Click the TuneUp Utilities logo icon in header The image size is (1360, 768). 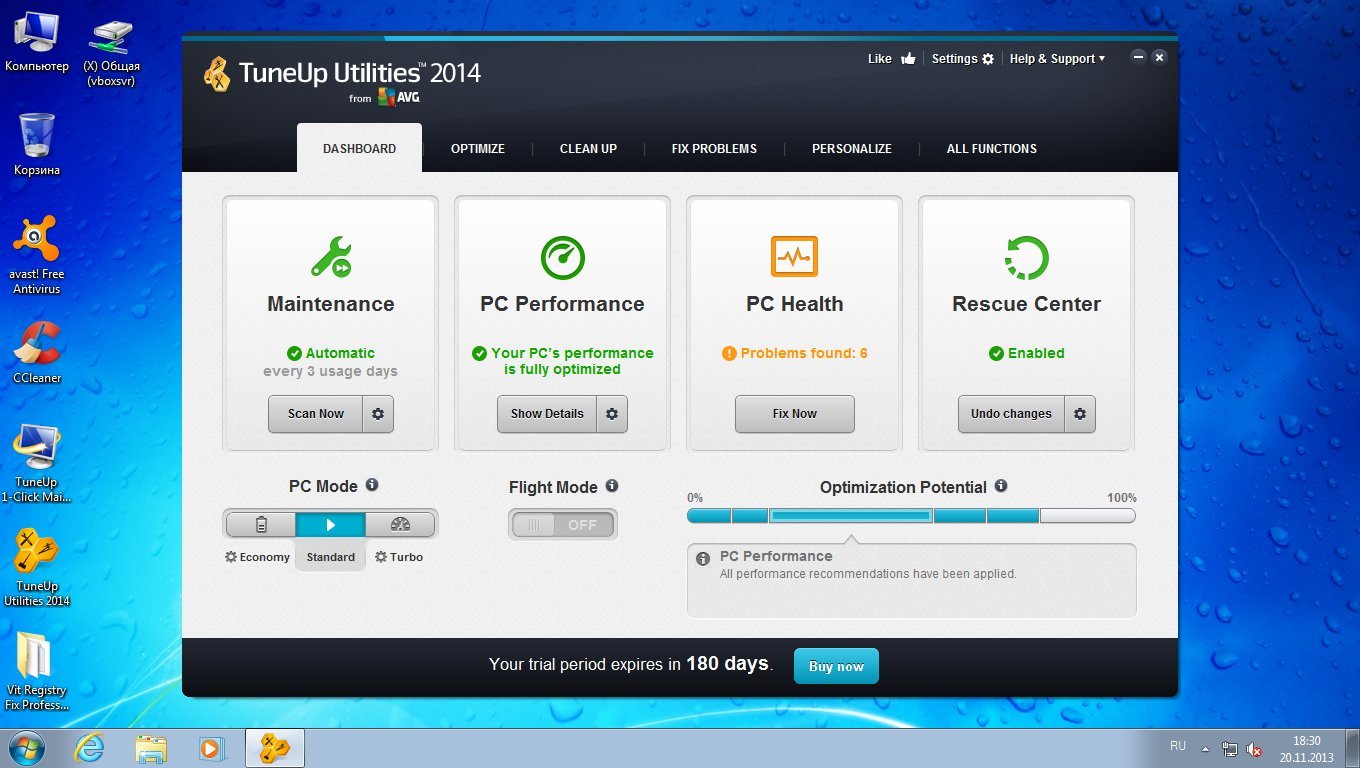click(x=217, y=73)
